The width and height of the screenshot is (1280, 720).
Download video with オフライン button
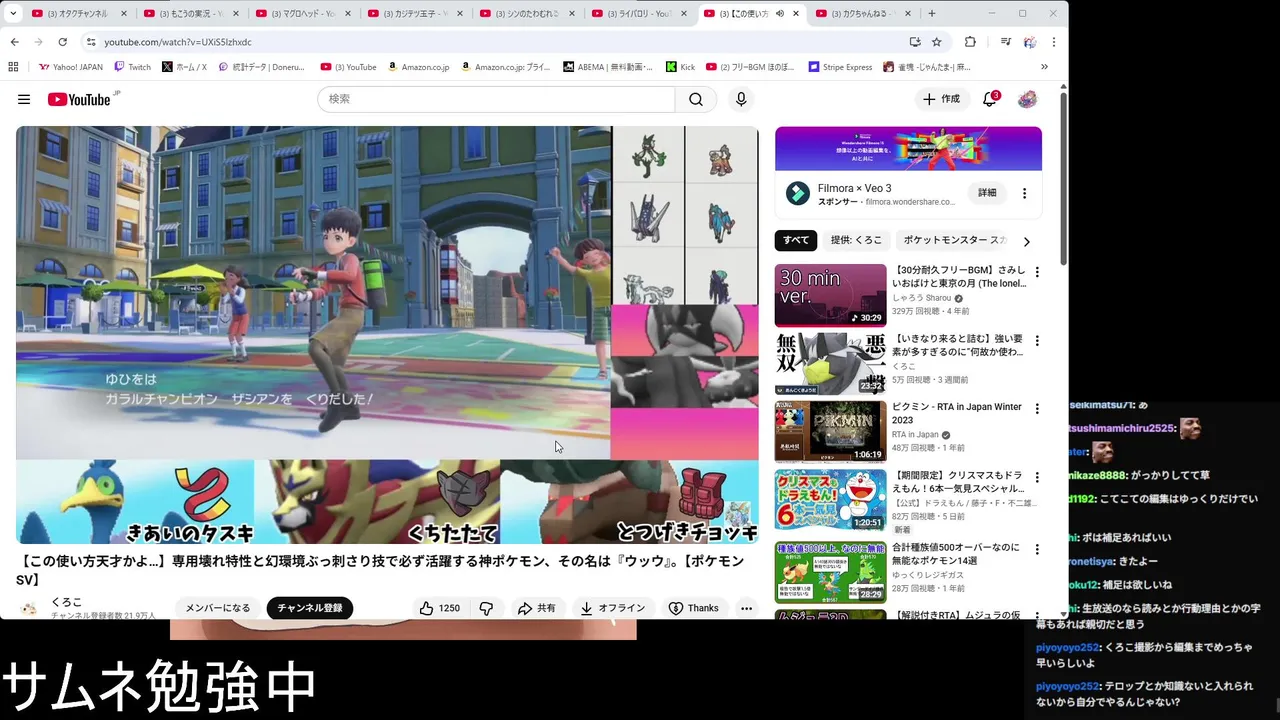pyautogui.click(x=613, y=608)
